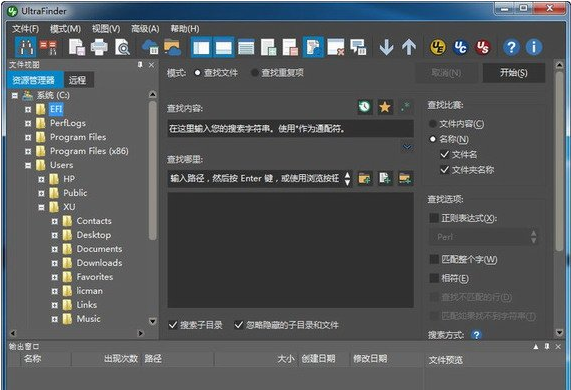Click the last folder icon beside path field

(x=405, y=178)
